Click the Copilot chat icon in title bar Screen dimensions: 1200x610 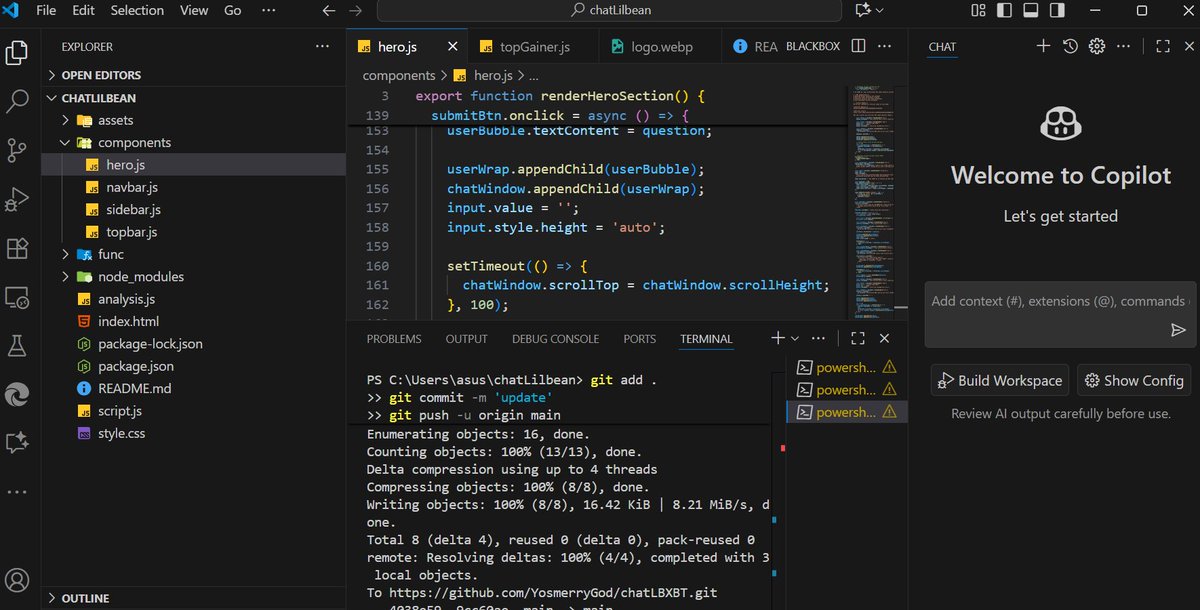(x=863, y=10)
